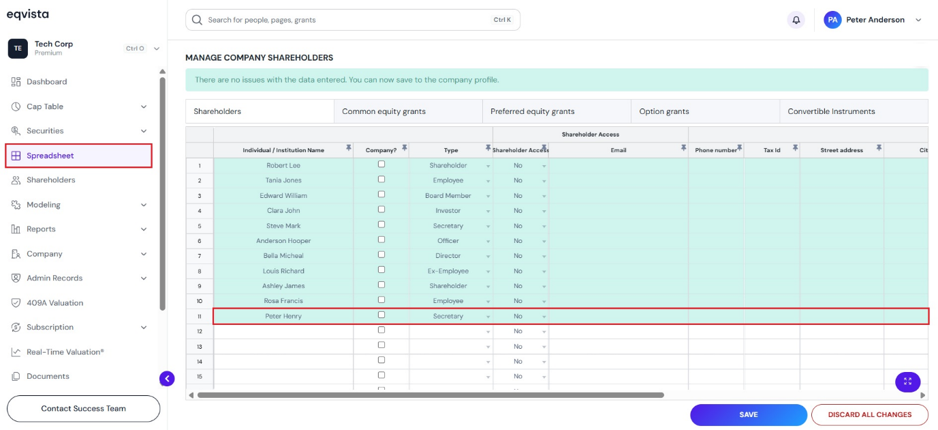Click the sidebar vertical scrollbar
This screenshot has width=938, height=430.
tap(162, 193)
